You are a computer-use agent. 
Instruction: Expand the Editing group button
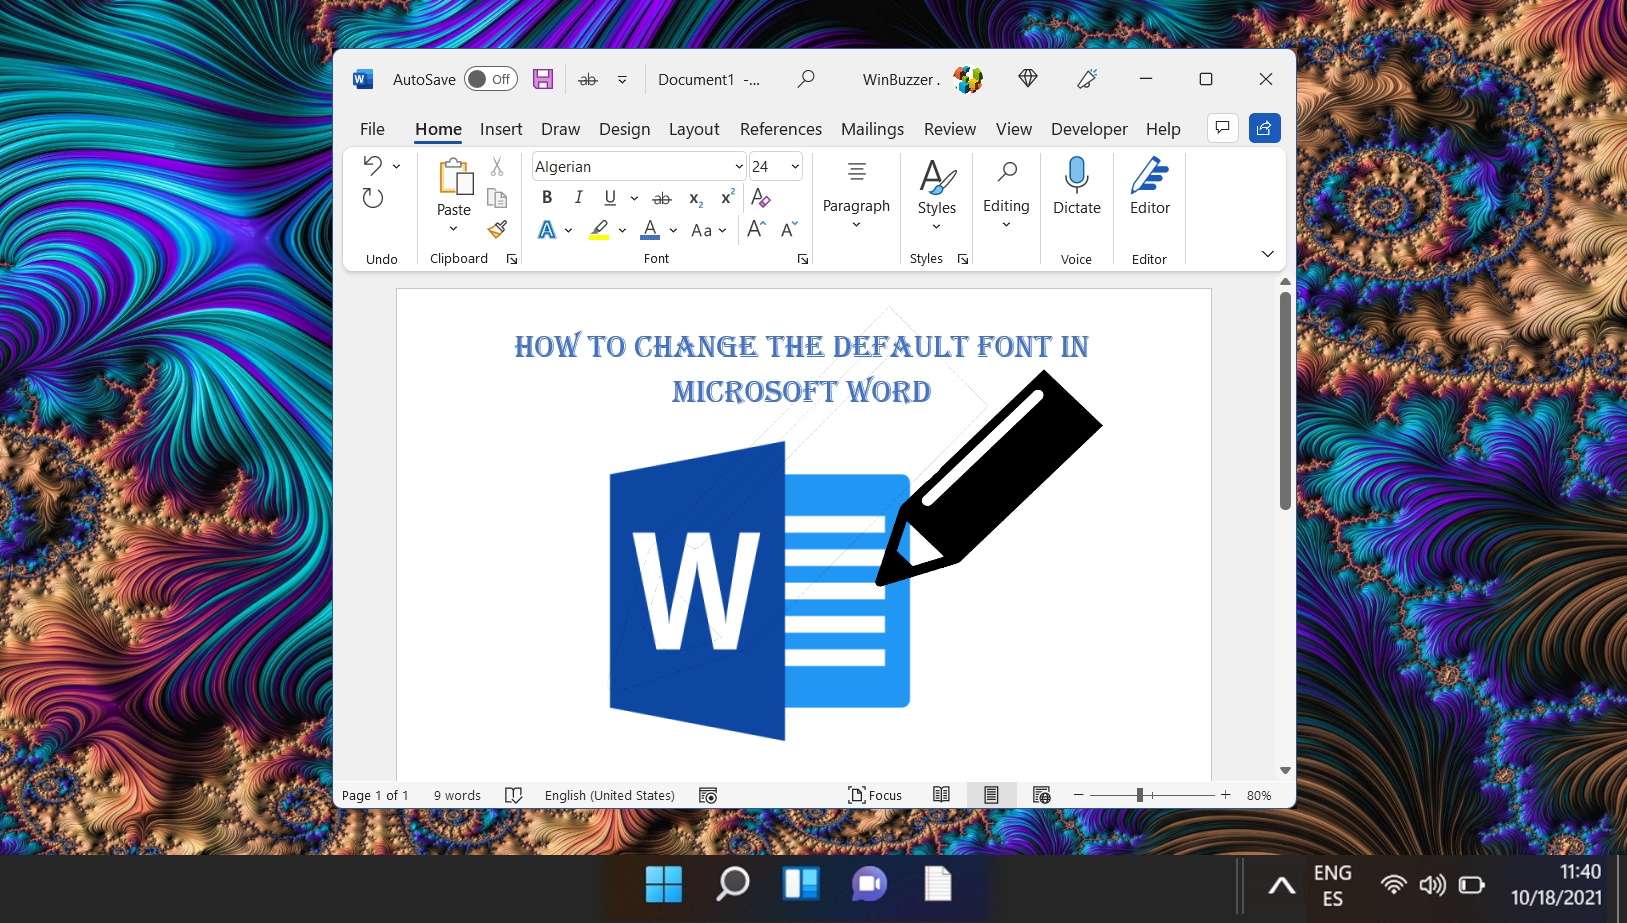click(1006, 196)
